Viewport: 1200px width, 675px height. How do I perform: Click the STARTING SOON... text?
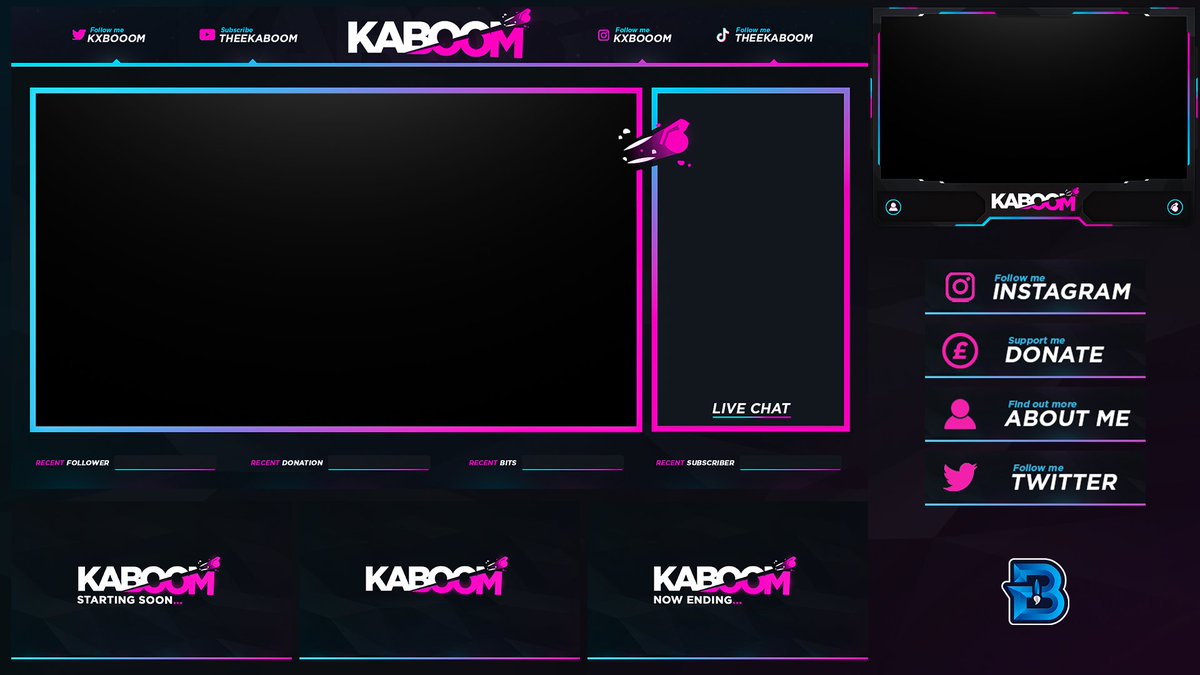coord(130,601)
